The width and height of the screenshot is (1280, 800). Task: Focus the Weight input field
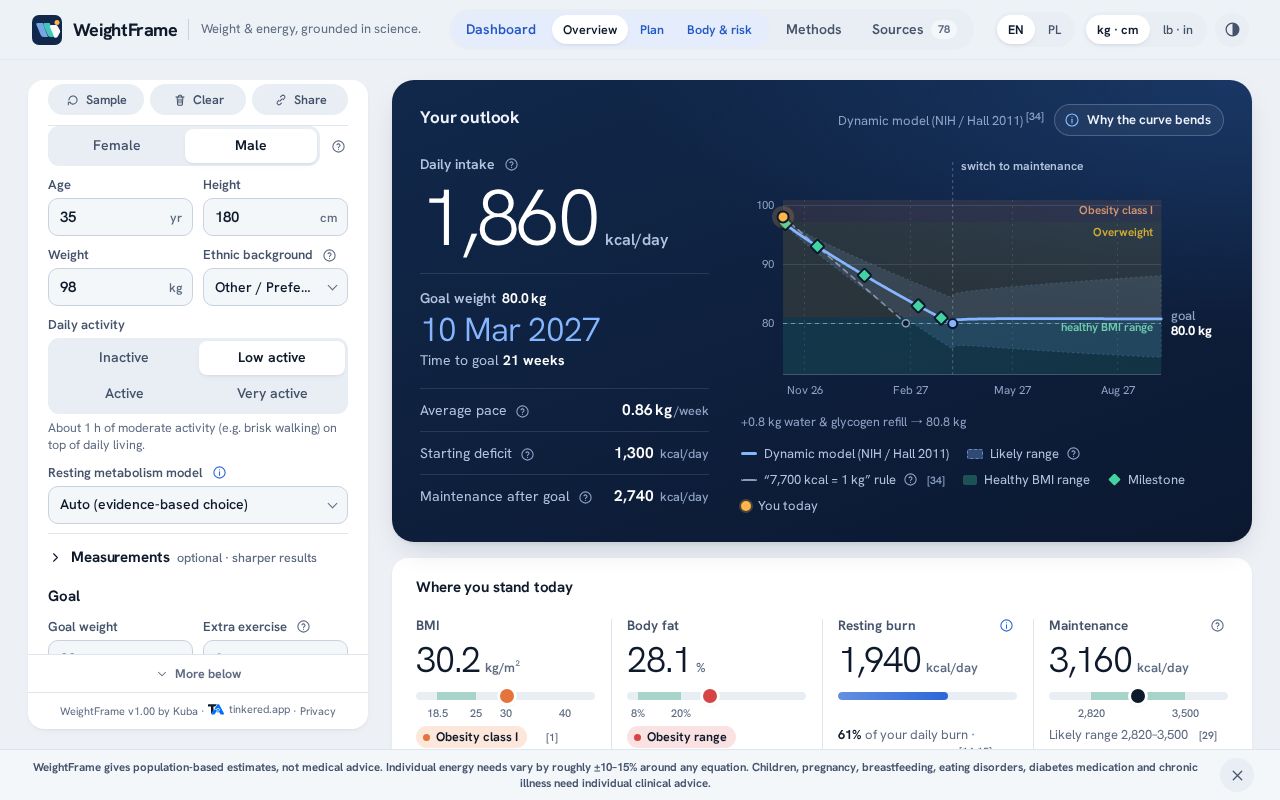click(x=120, y=287)
